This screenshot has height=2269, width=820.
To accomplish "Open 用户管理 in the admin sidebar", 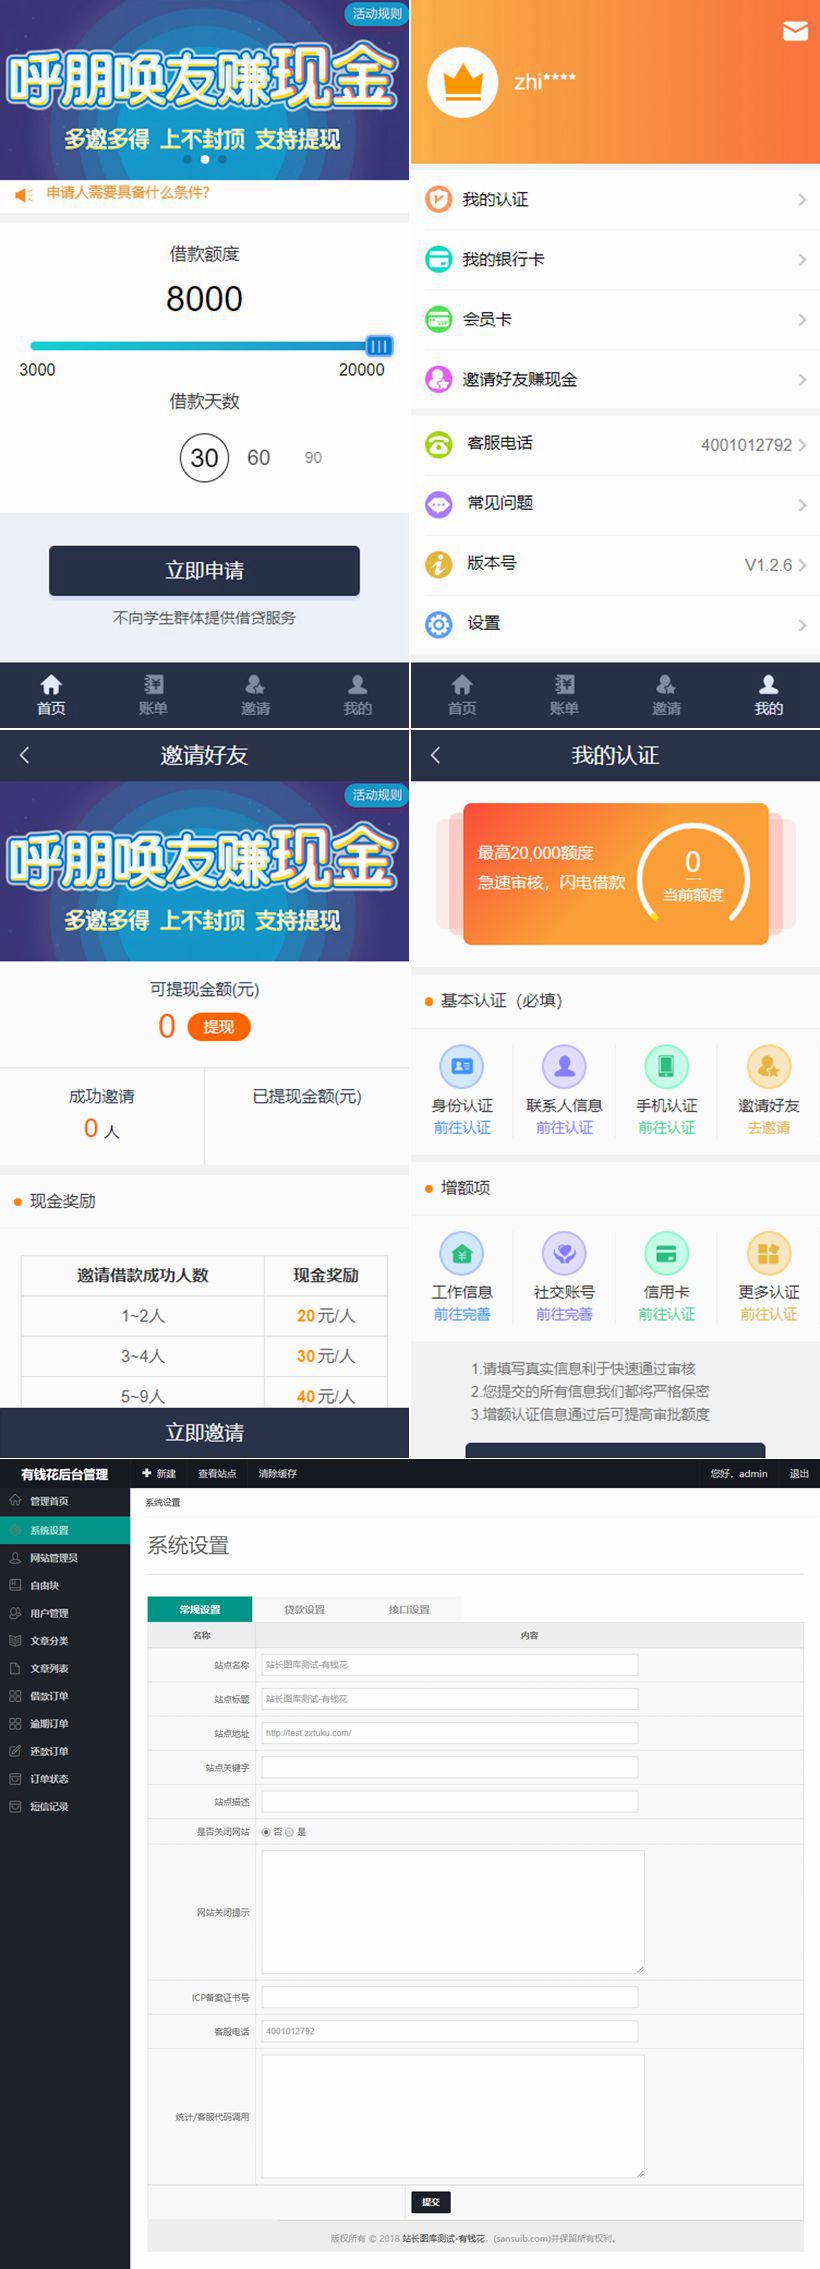I will [49, 1613].
